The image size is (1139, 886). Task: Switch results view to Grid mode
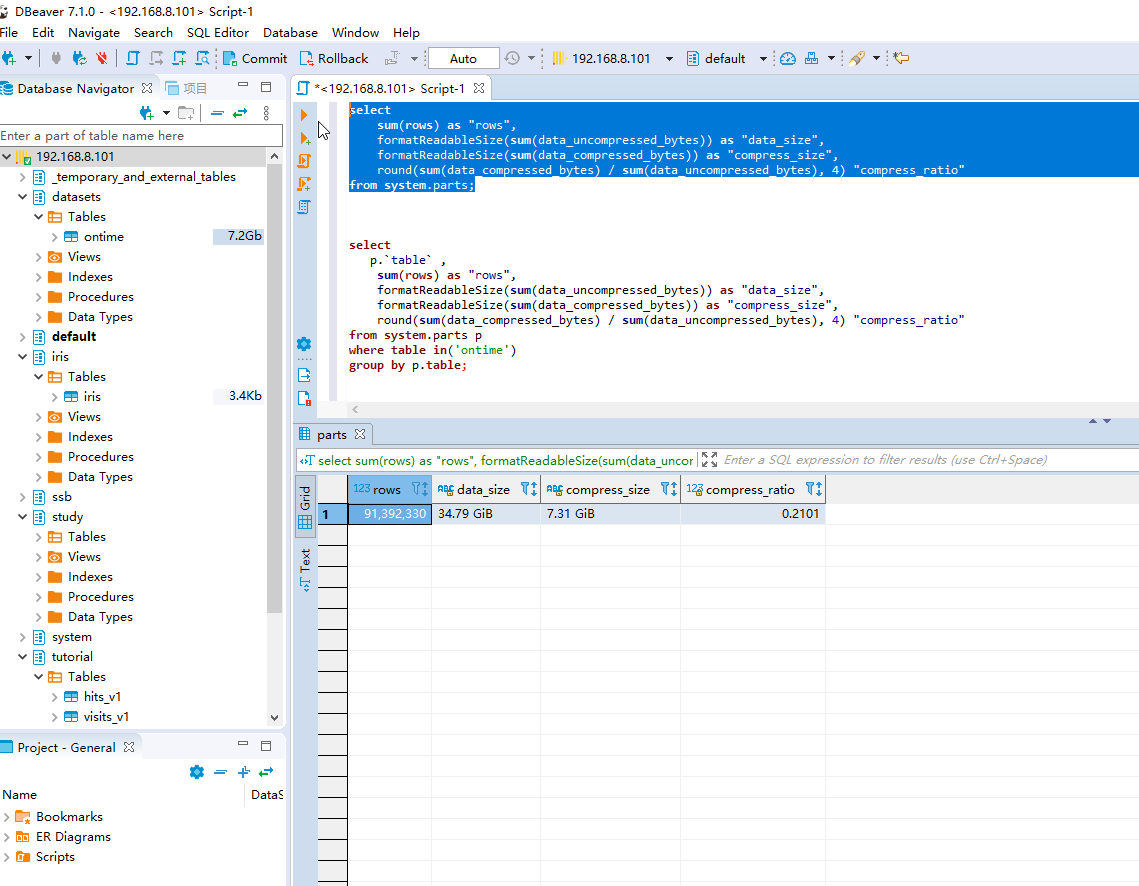click(305, 508)
